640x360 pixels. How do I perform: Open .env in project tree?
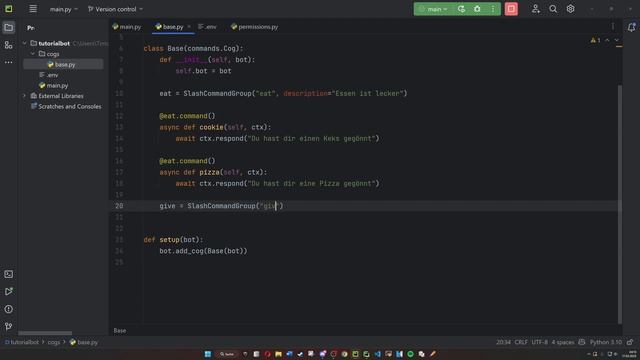pos(49,75)
